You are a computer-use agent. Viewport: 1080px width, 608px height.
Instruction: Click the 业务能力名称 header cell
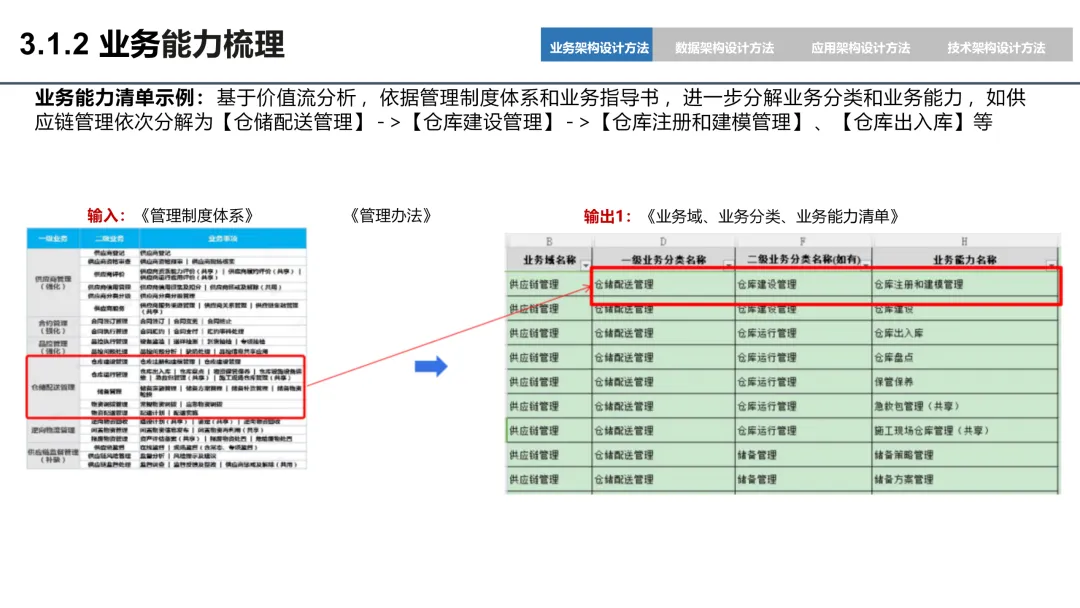[964, 260]
